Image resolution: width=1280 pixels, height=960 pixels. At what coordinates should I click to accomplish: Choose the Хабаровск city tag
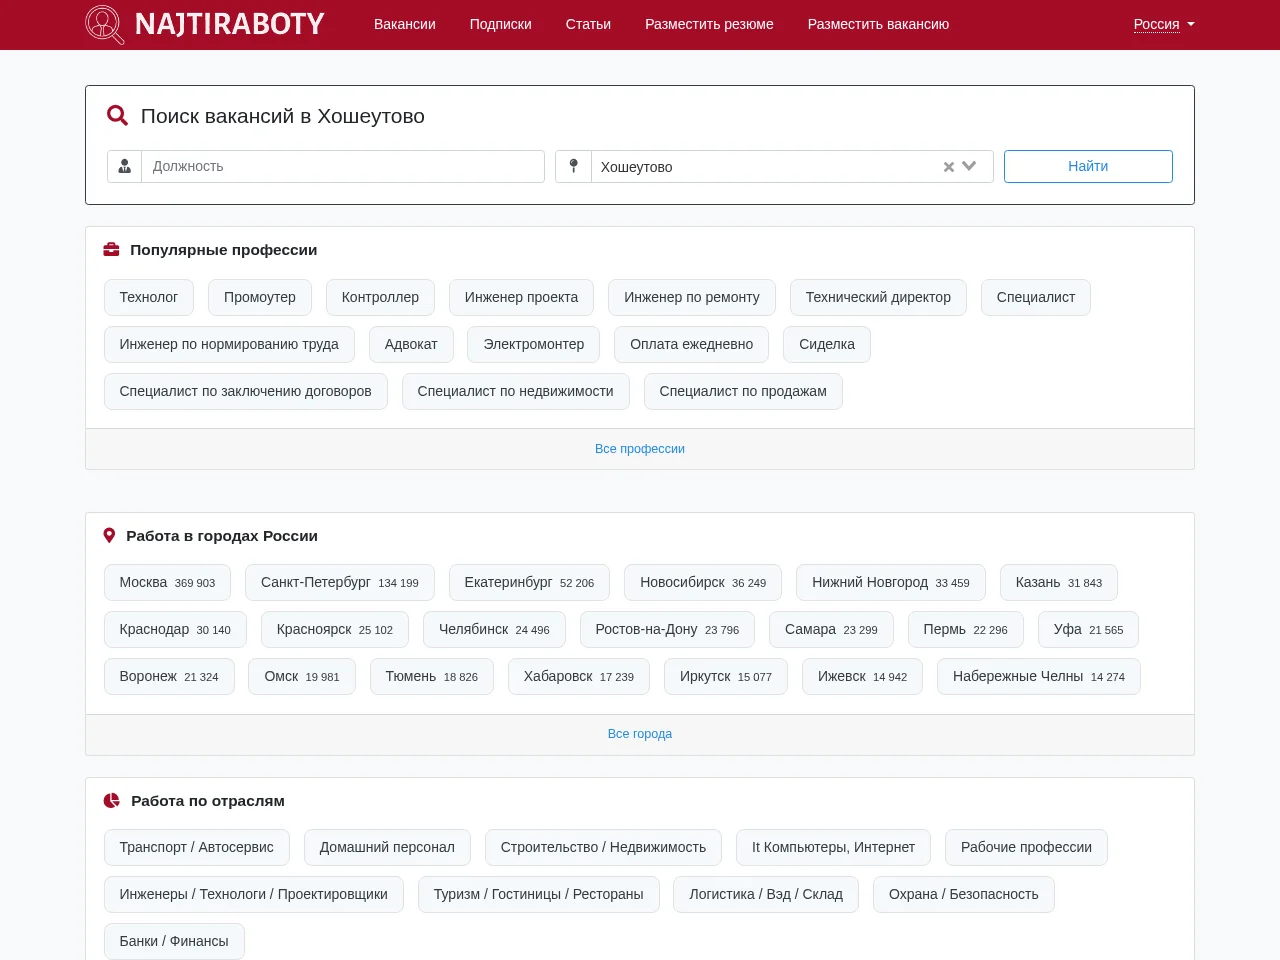[x=579, y=677]
